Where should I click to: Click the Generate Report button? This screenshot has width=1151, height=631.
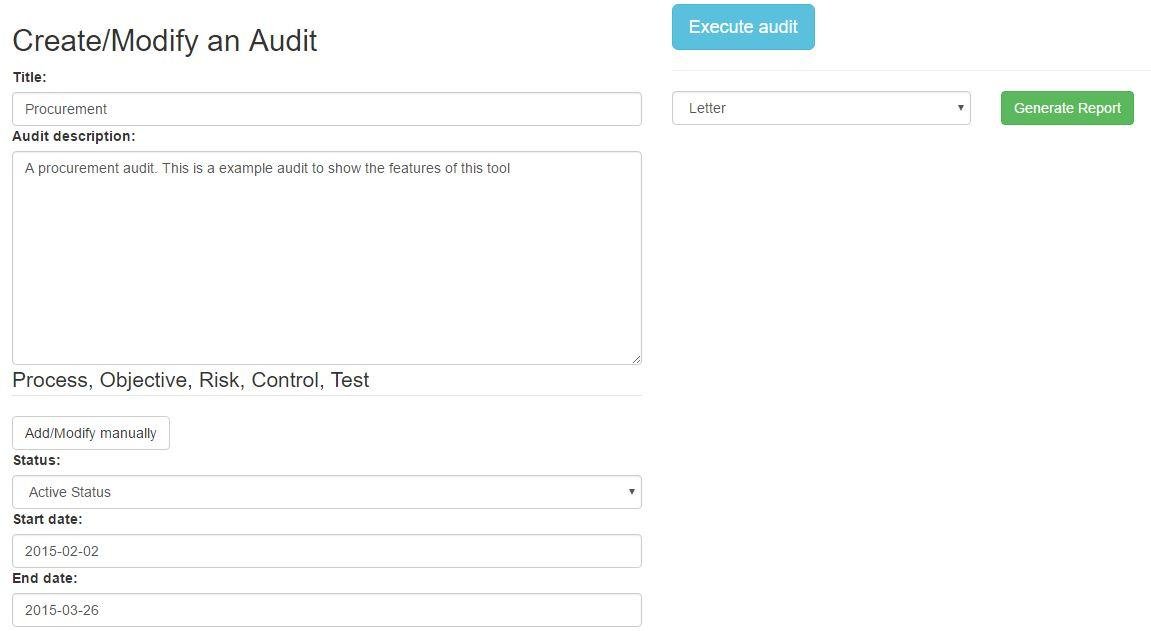[1066, 107]
